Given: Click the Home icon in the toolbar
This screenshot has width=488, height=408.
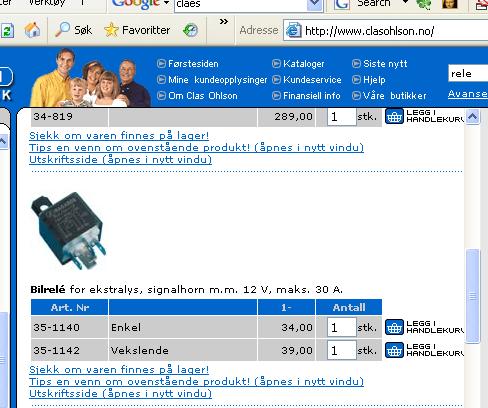Looking at the screenshot, I should 32,30.
